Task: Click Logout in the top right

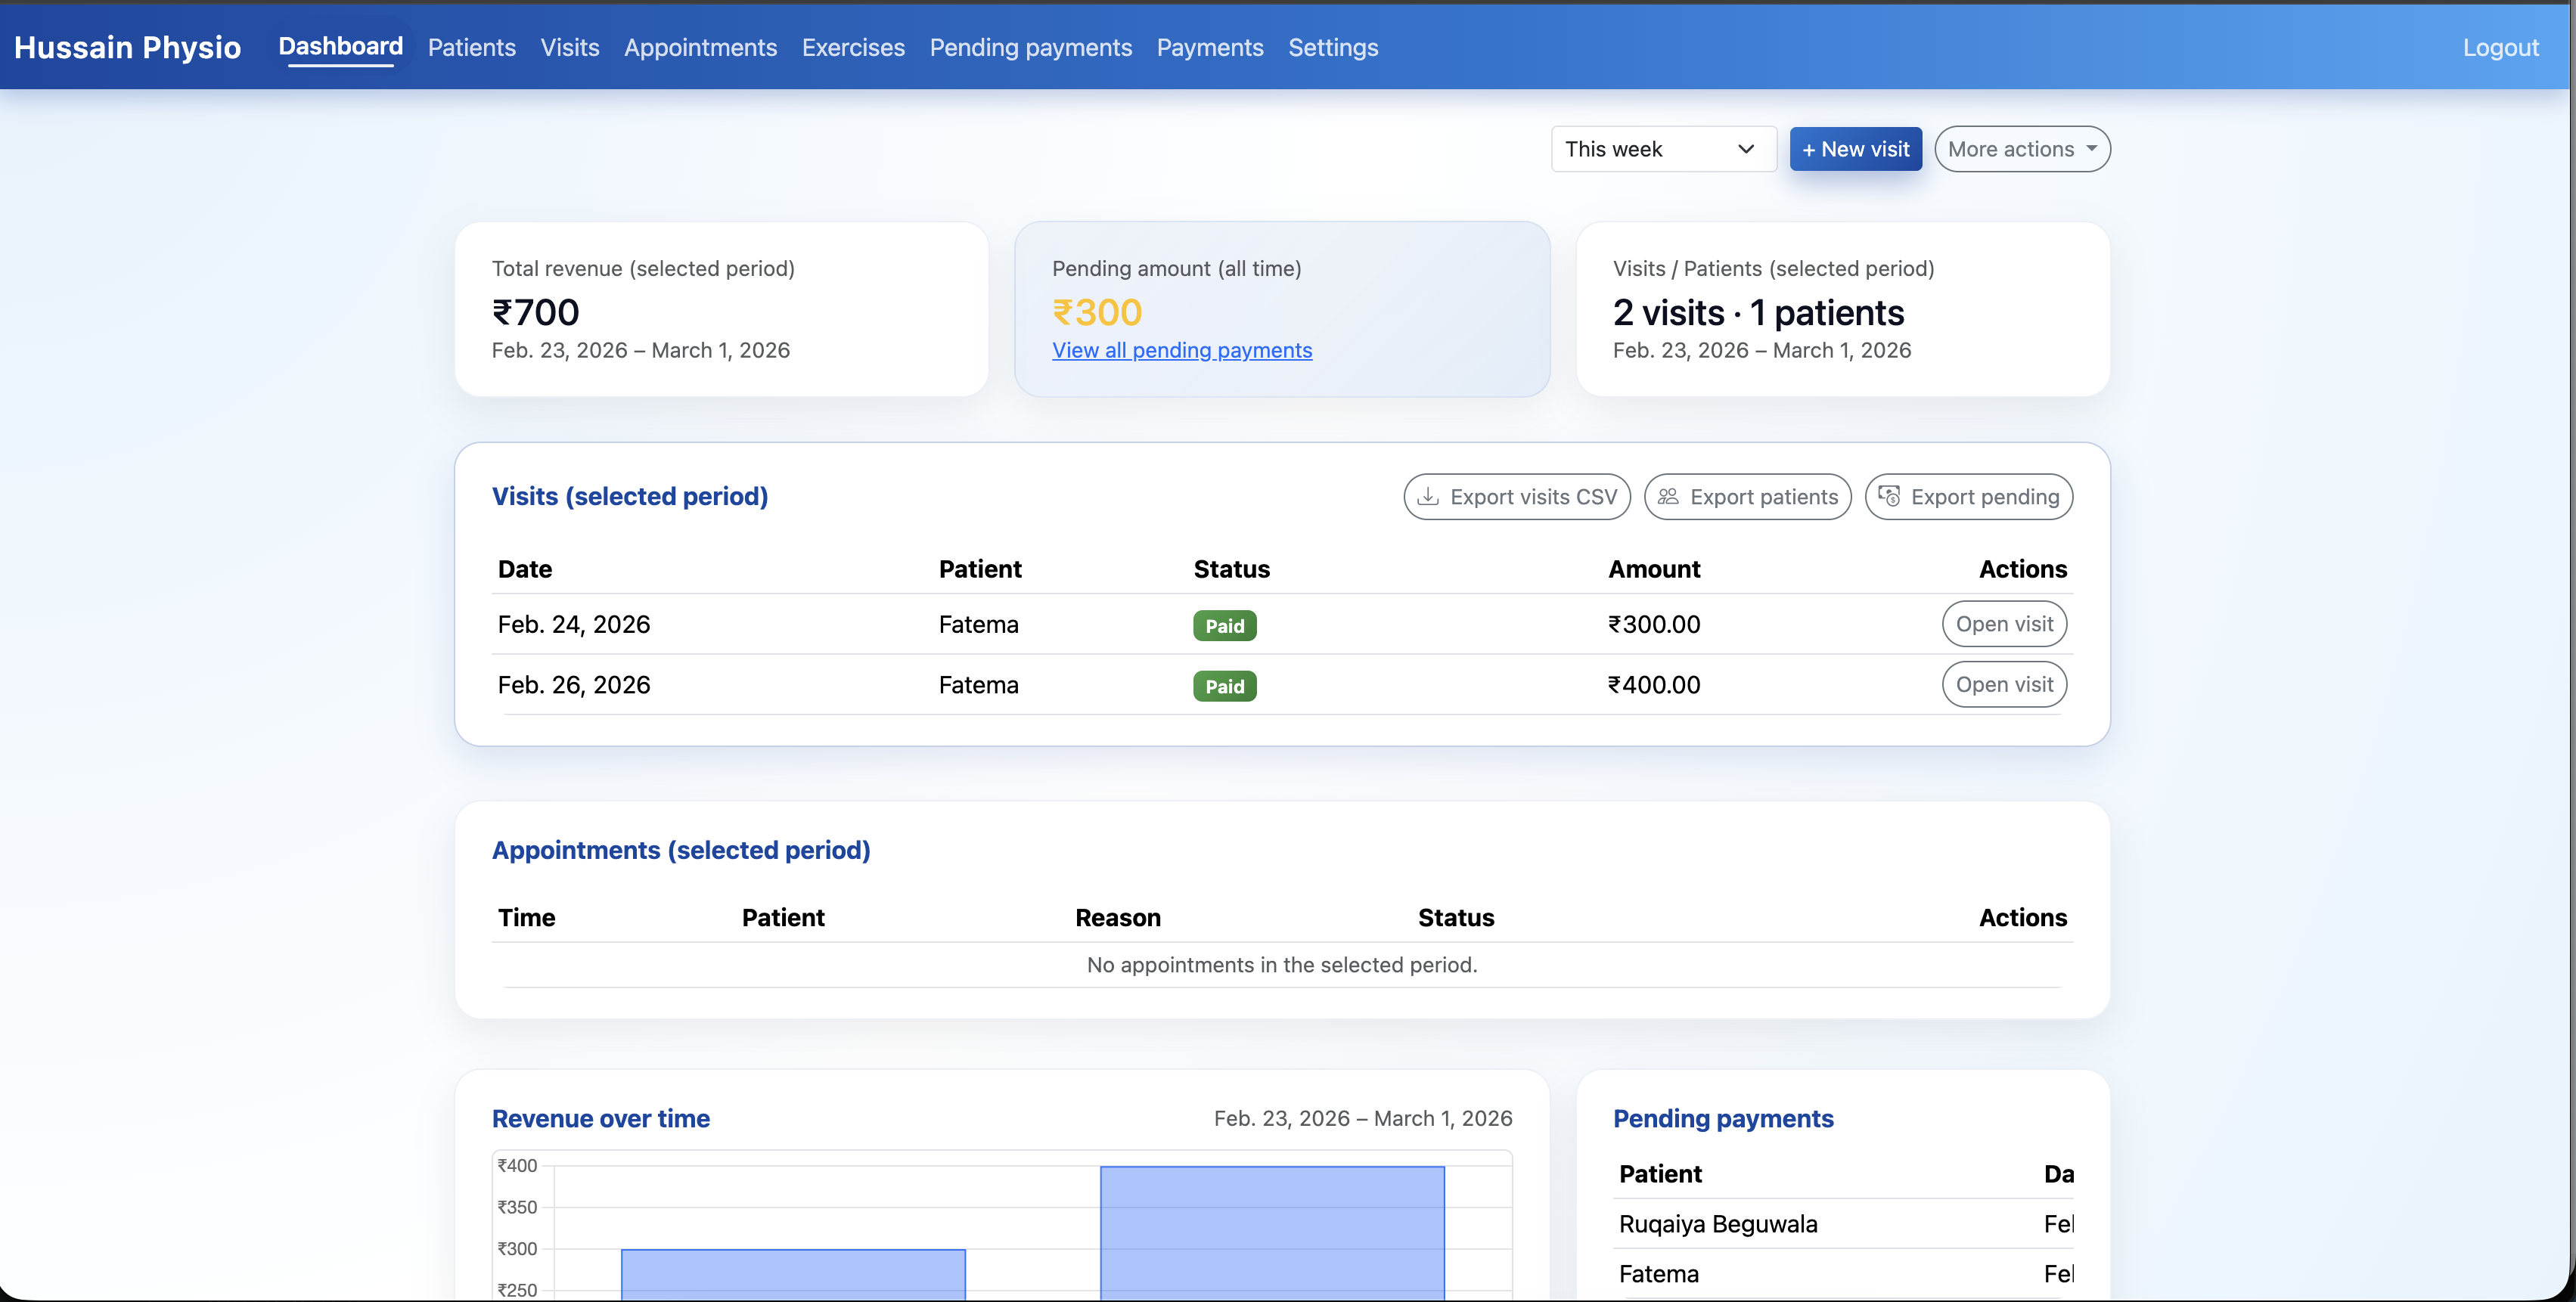Action: pyautogui.click(x=2499, y=47)
